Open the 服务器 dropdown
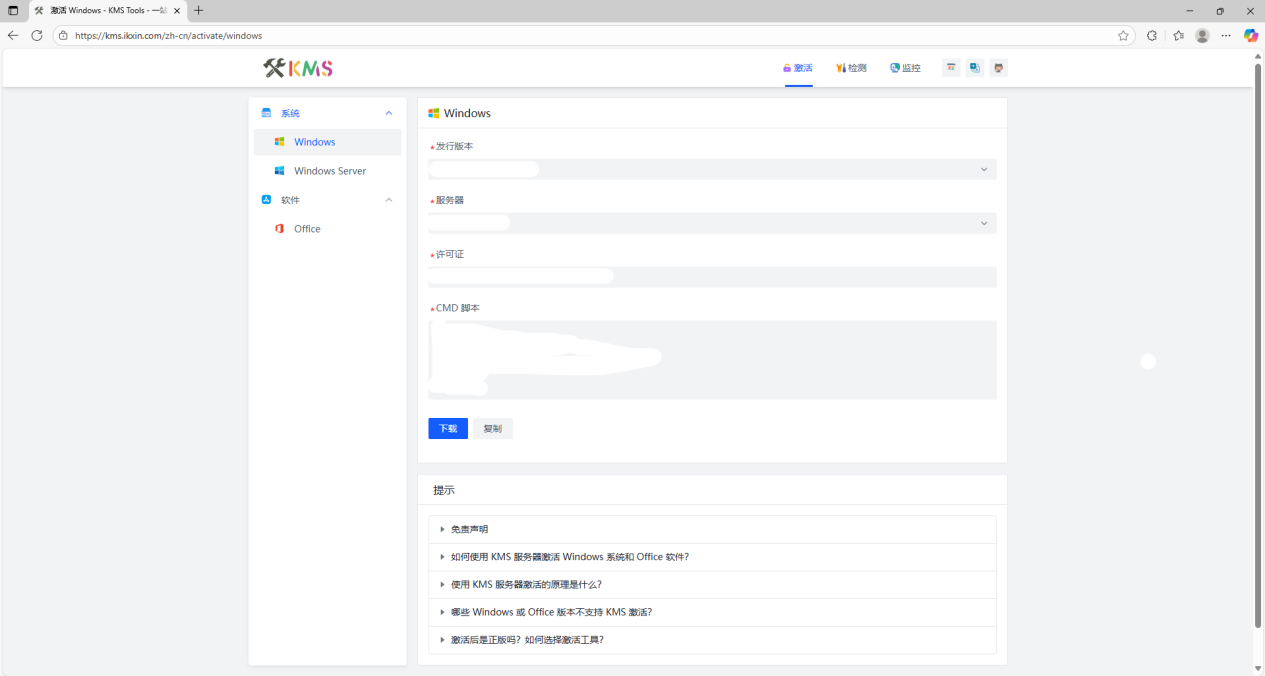This screenshot has height=676, width=1265. [x=712, y=223]
